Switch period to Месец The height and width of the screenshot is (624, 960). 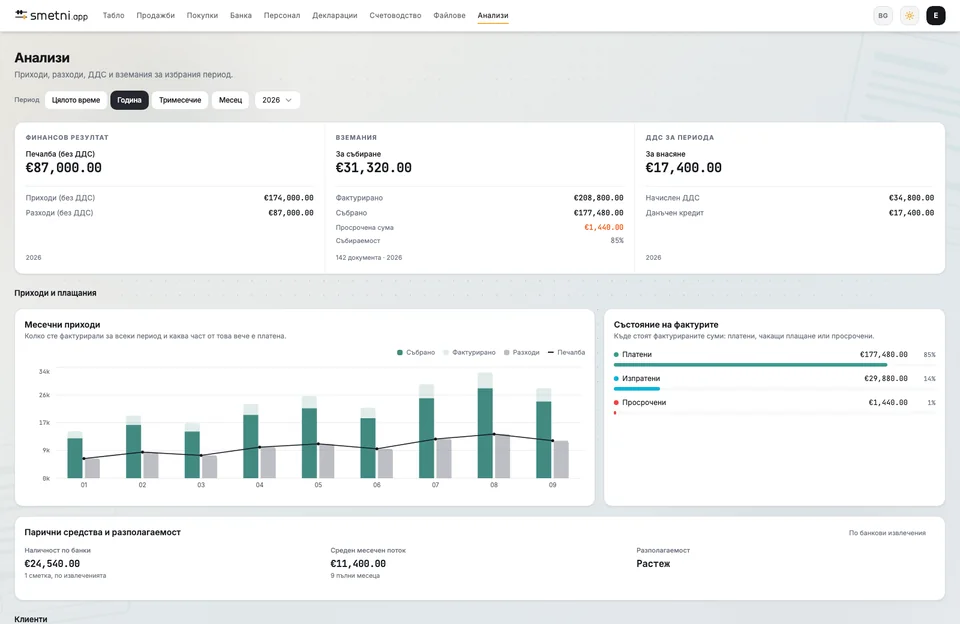230,100
